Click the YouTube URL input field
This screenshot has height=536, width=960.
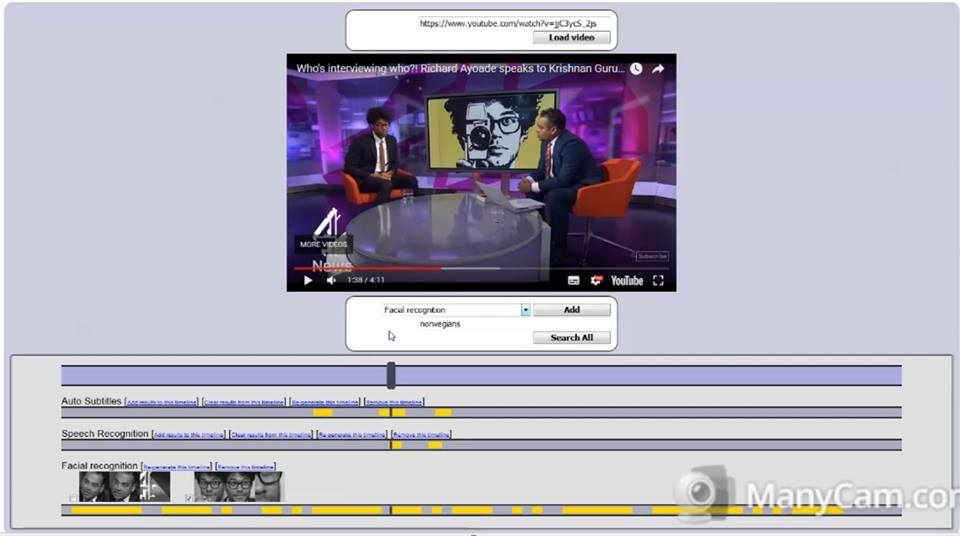[x=514, y=23]
